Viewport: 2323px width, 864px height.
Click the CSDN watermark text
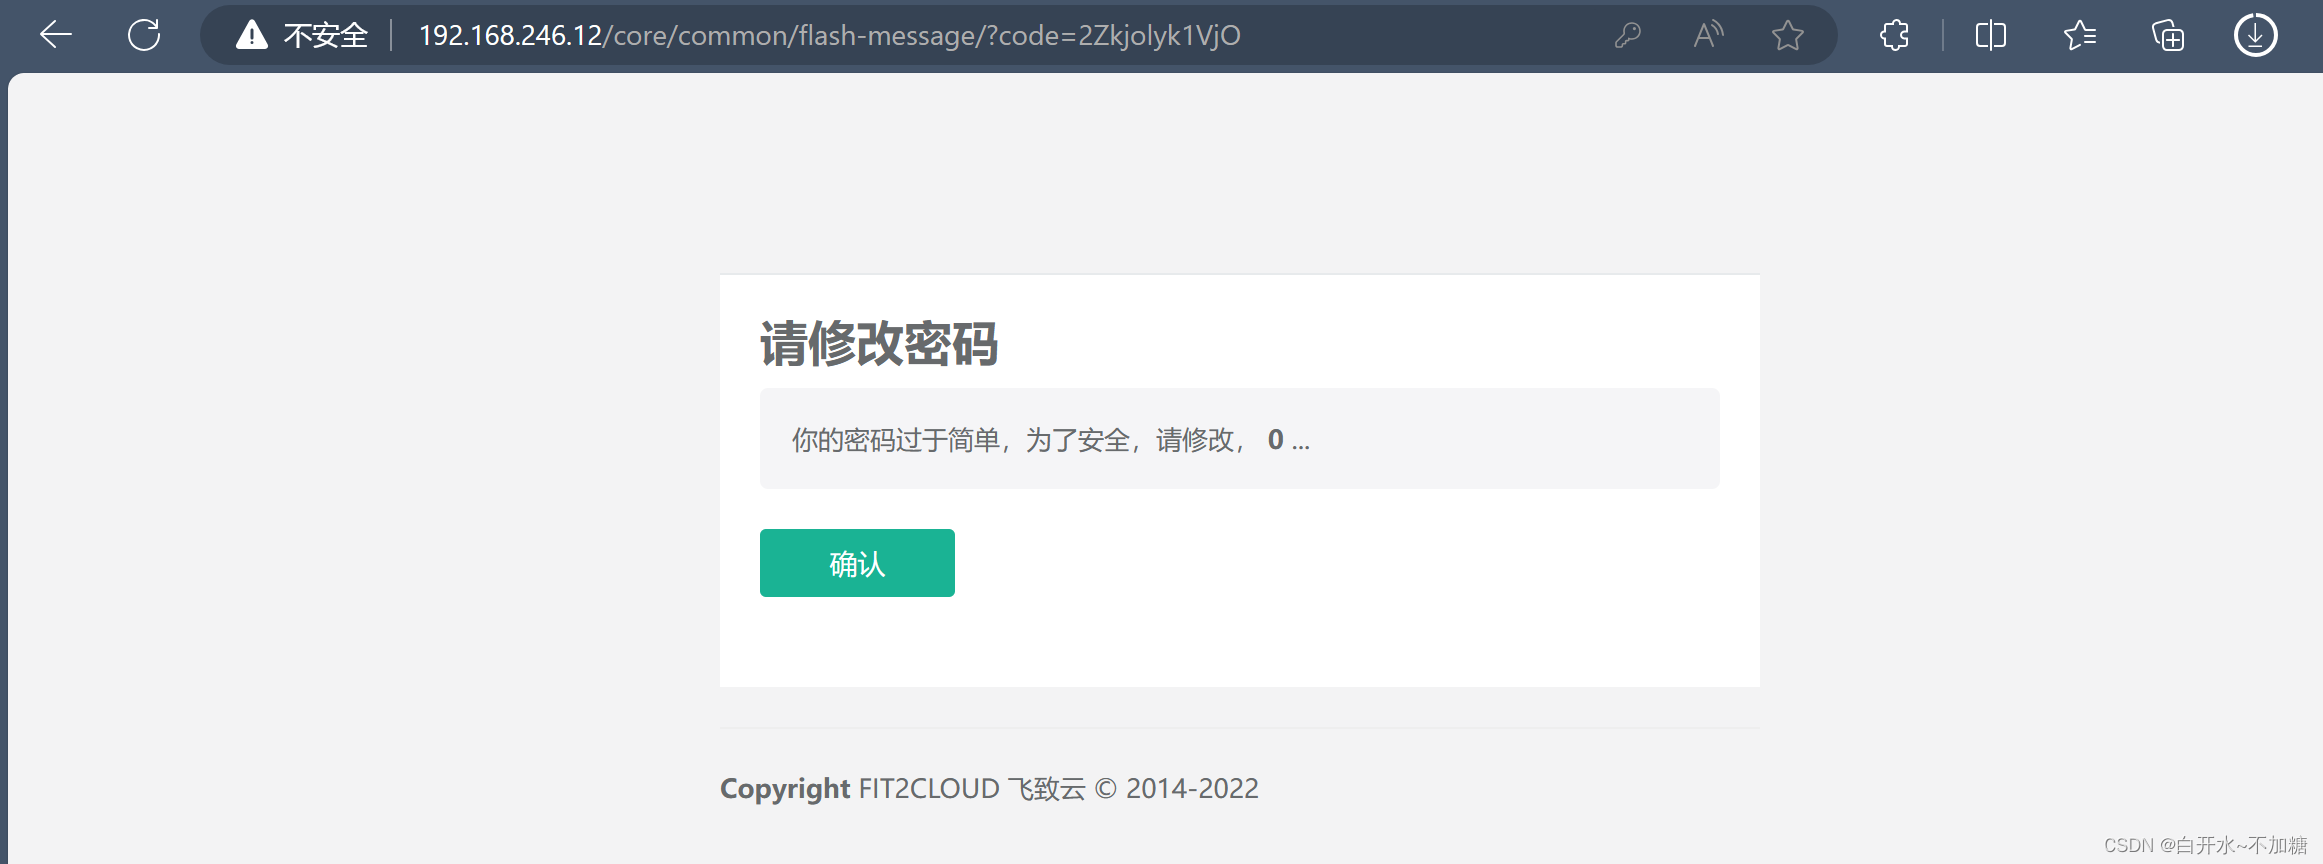tap(2205, 845)
